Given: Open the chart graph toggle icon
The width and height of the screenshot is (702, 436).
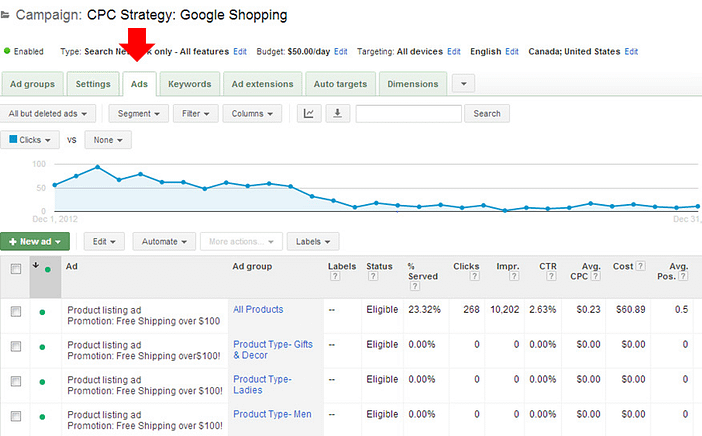Looking at the screenshot, I should pos(309,114).
